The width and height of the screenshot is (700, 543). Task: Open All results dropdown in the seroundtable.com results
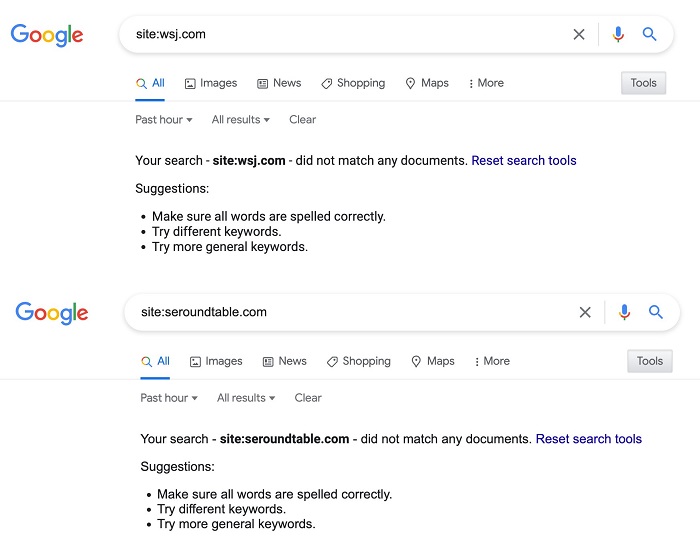(x=246, y=398)
